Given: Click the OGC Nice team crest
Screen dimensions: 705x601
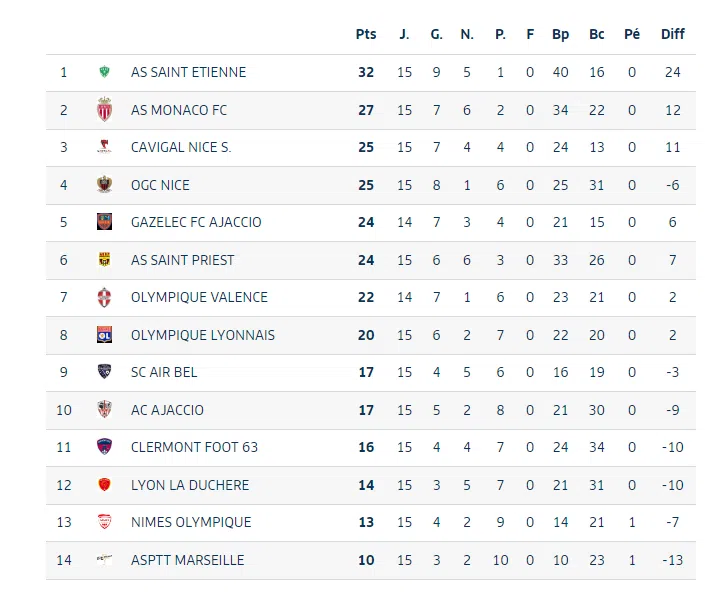Looking at the screenshot, I should [104, 185].
